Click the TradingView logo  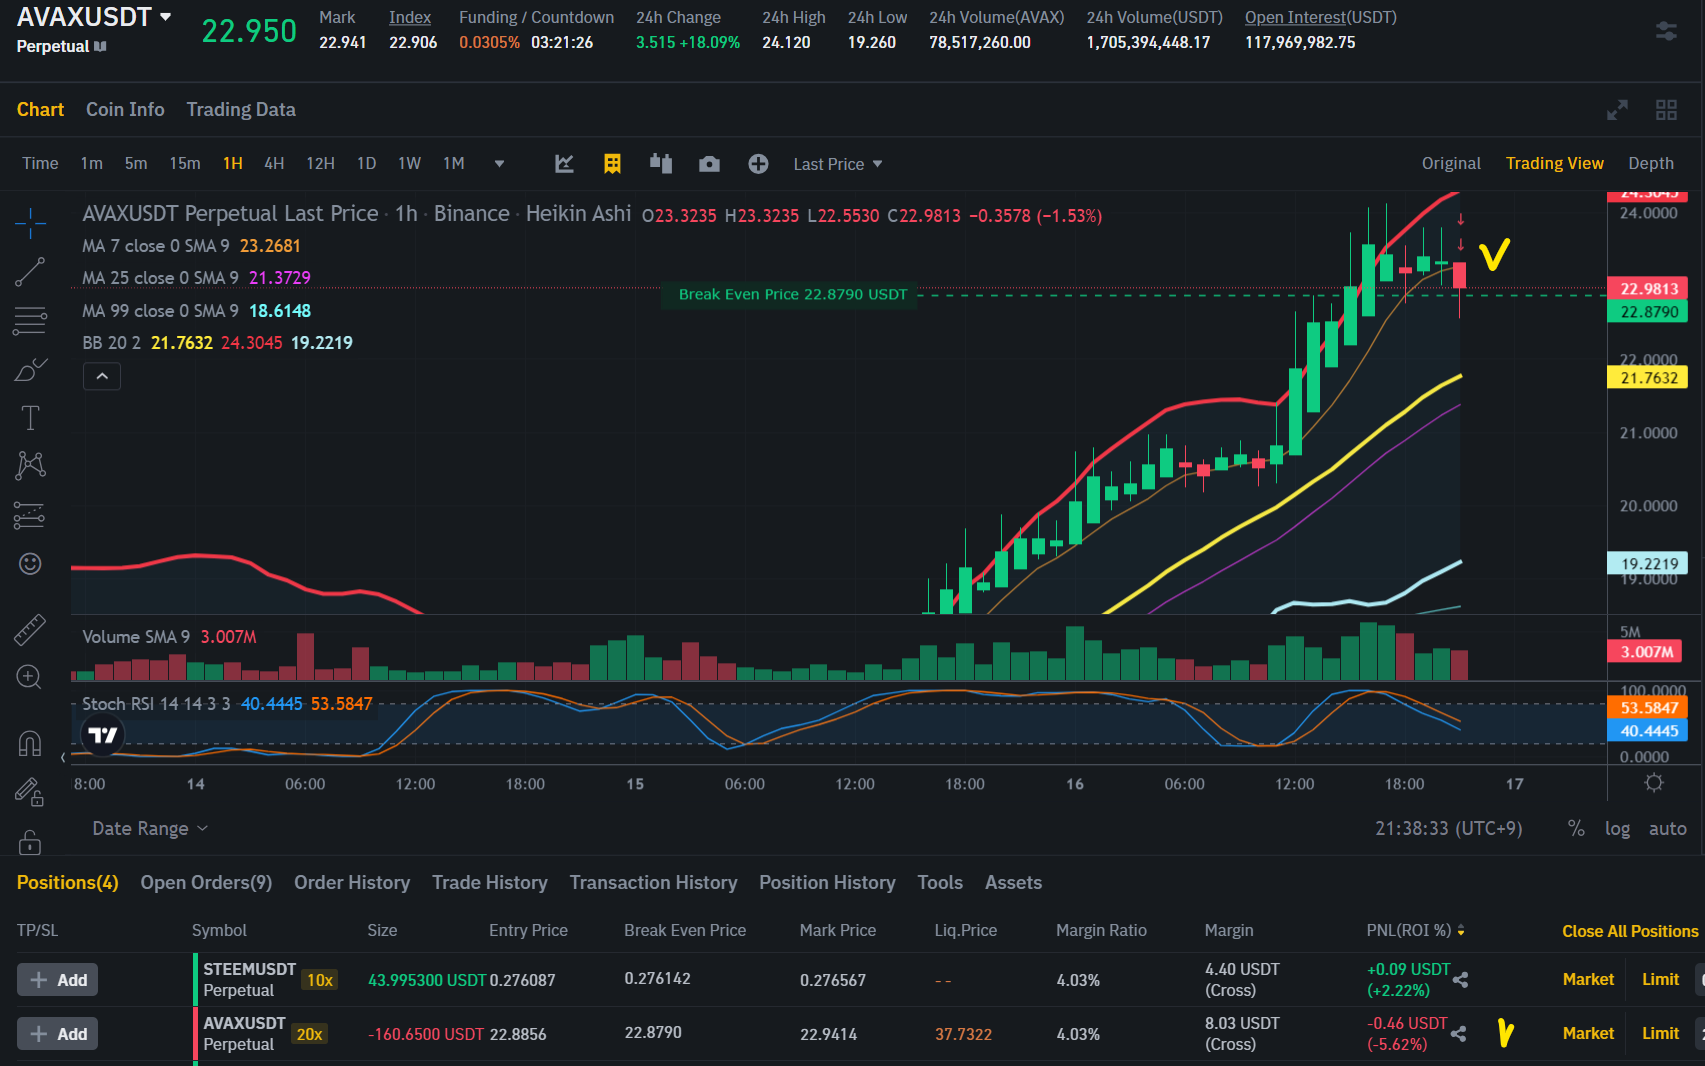pyautogui.click(x=102, y=736)
